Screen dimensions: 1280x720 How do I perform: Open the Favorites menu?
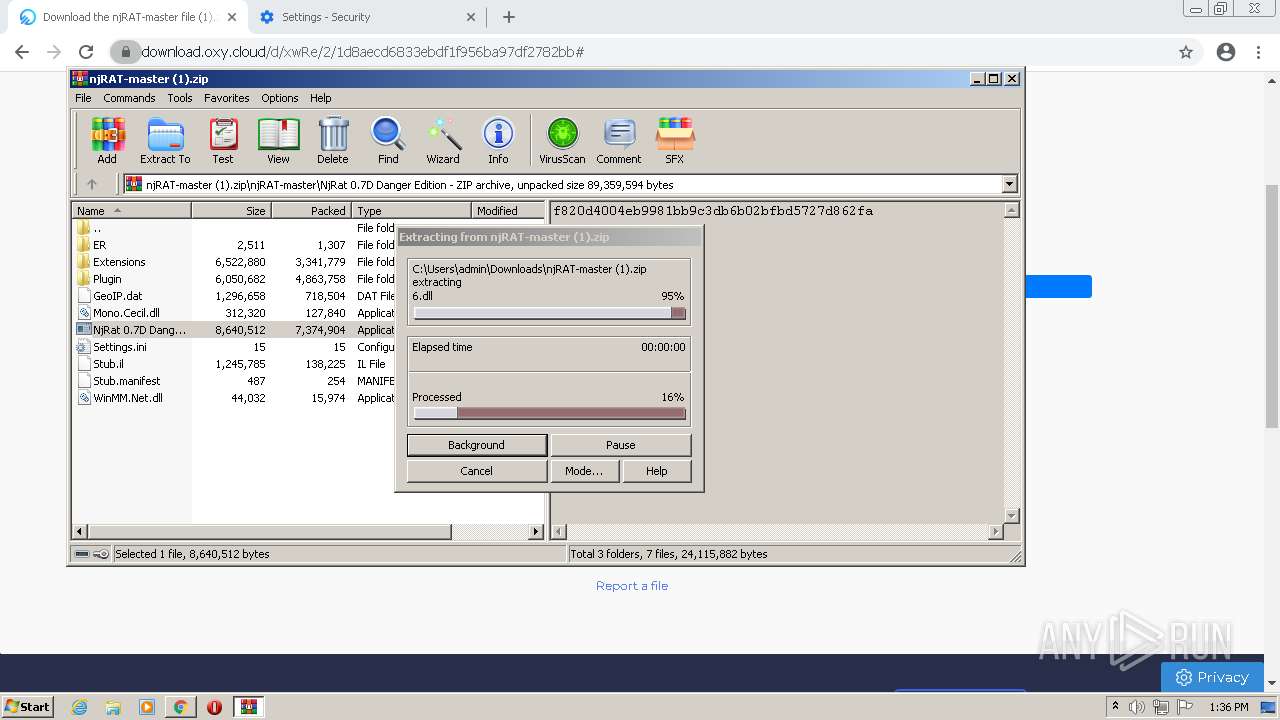coord(227,98)
